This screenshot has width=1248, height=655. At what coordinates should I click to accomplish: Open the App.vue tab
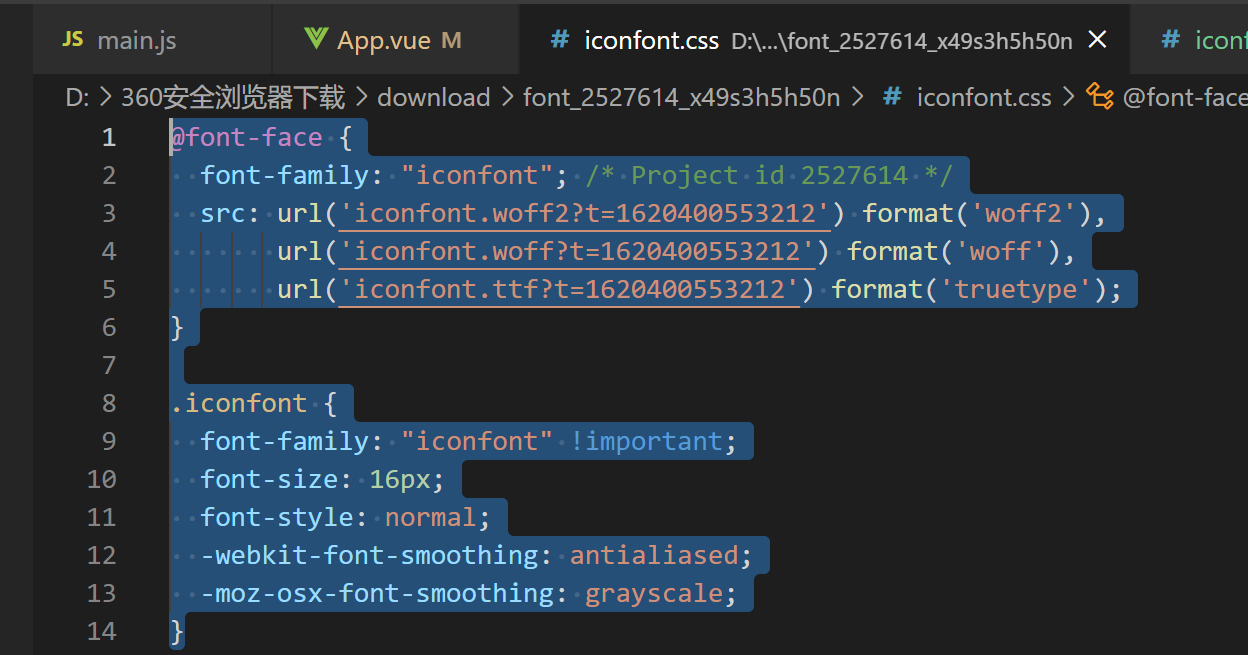pyautogui.click(x=384, y=40)
